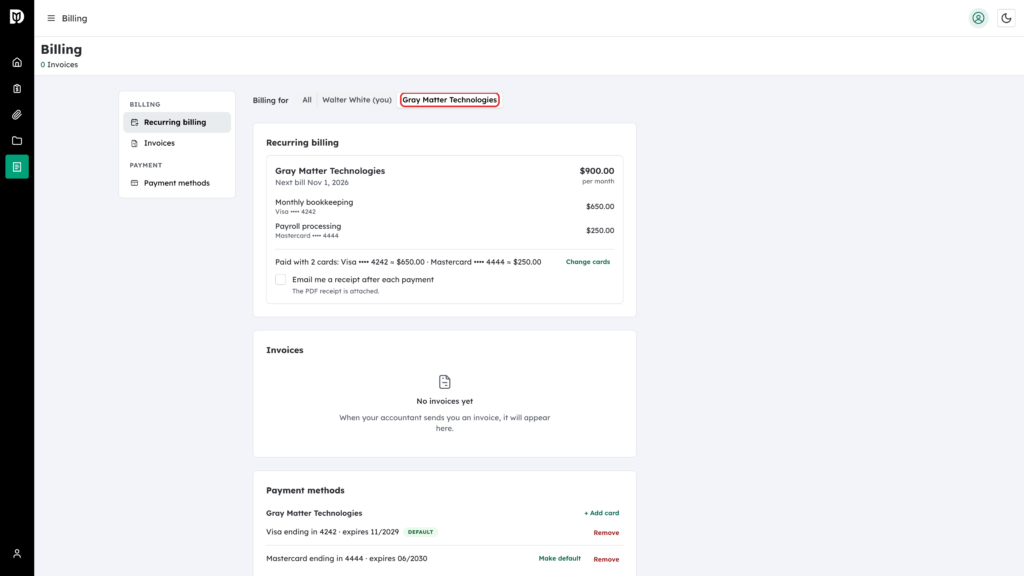Open Payment methods in side menu
Screen dimensions: 1024x576
[x=177, y=183]
